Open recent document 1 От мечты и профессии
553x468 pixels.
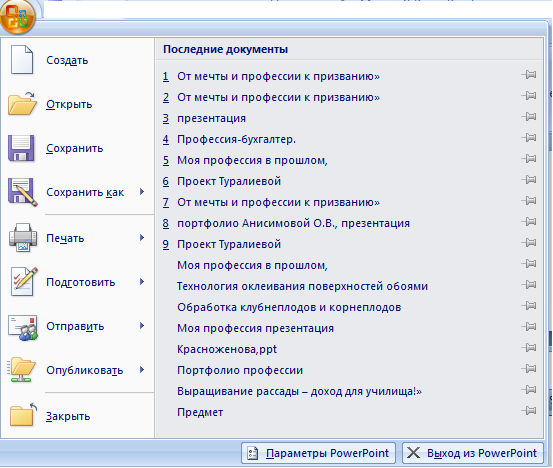271,76
